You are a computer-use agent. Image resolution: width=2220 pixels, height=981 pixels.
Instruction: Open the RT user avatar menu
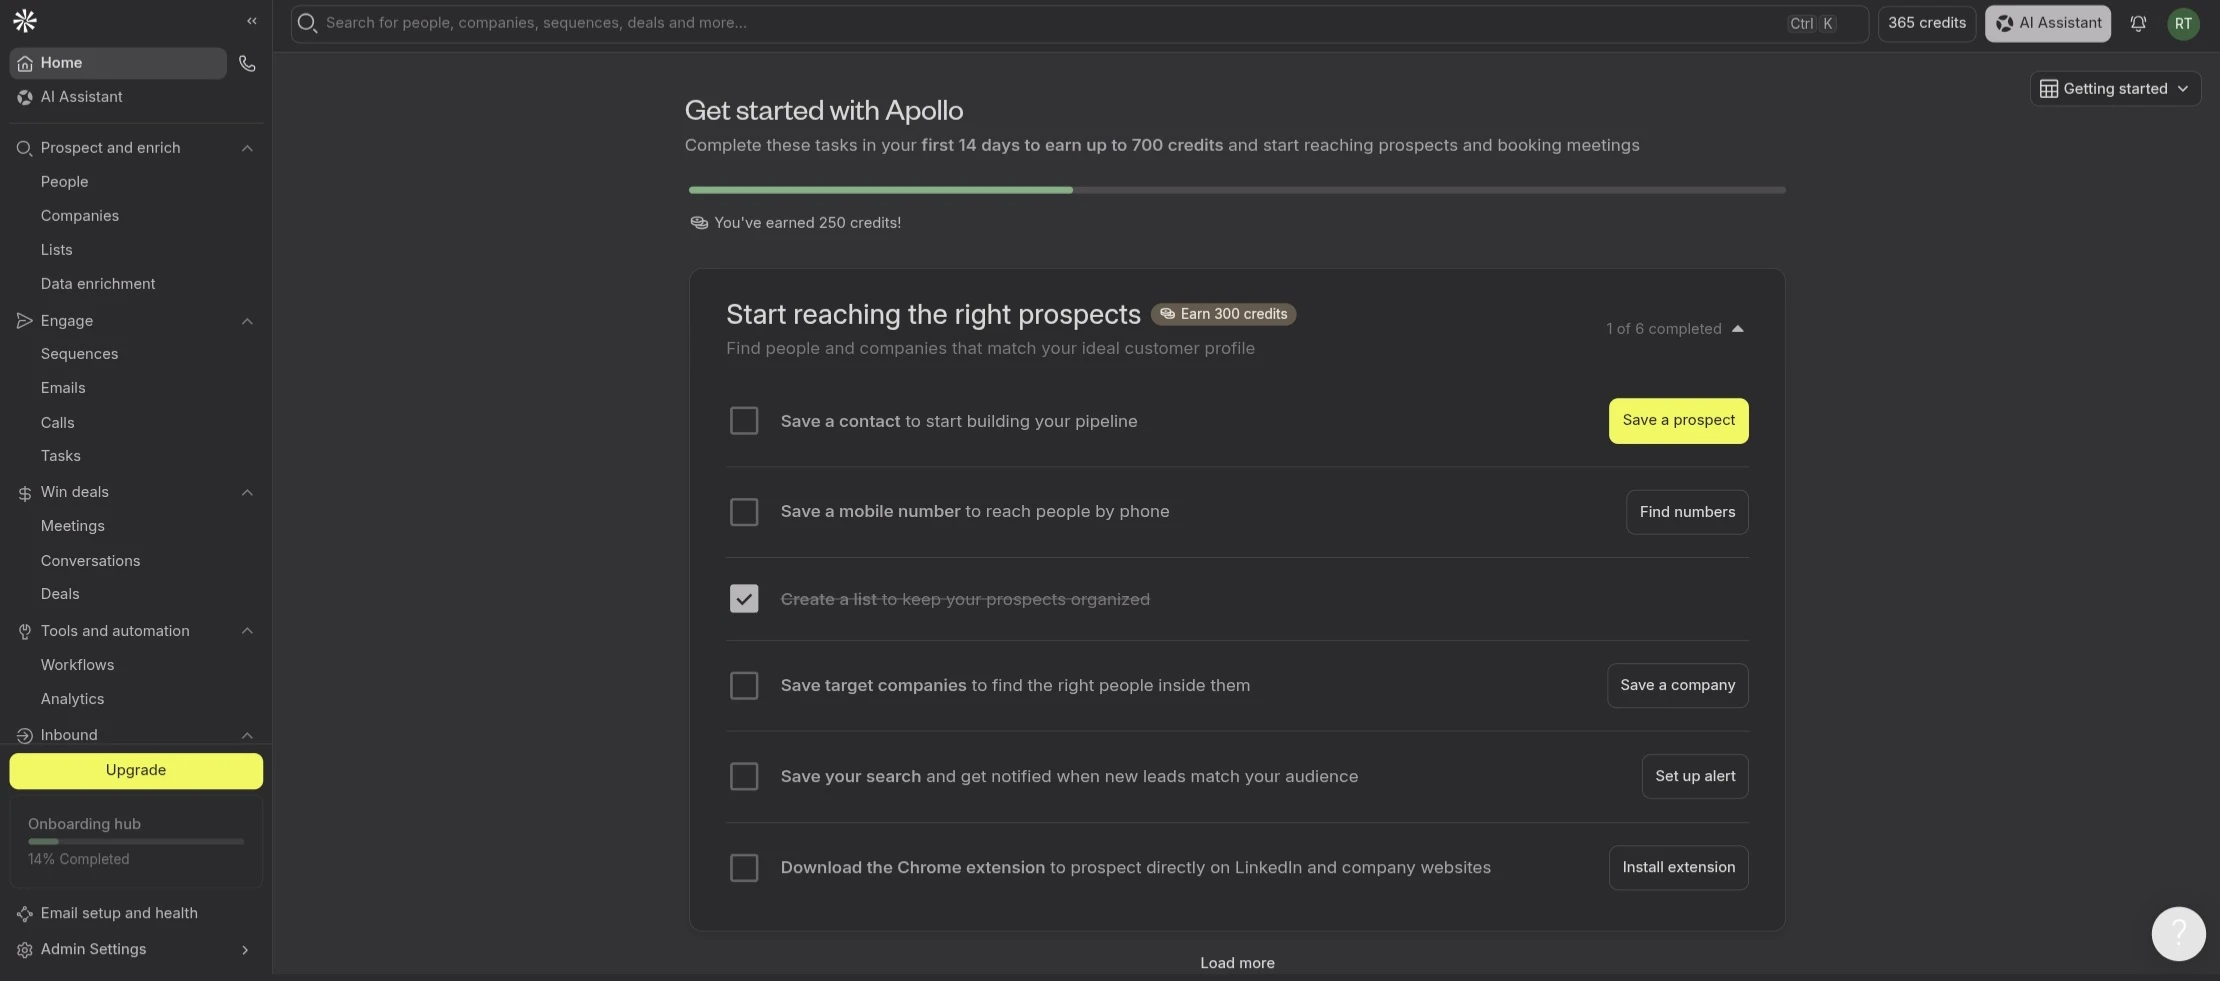point(2183,23)
